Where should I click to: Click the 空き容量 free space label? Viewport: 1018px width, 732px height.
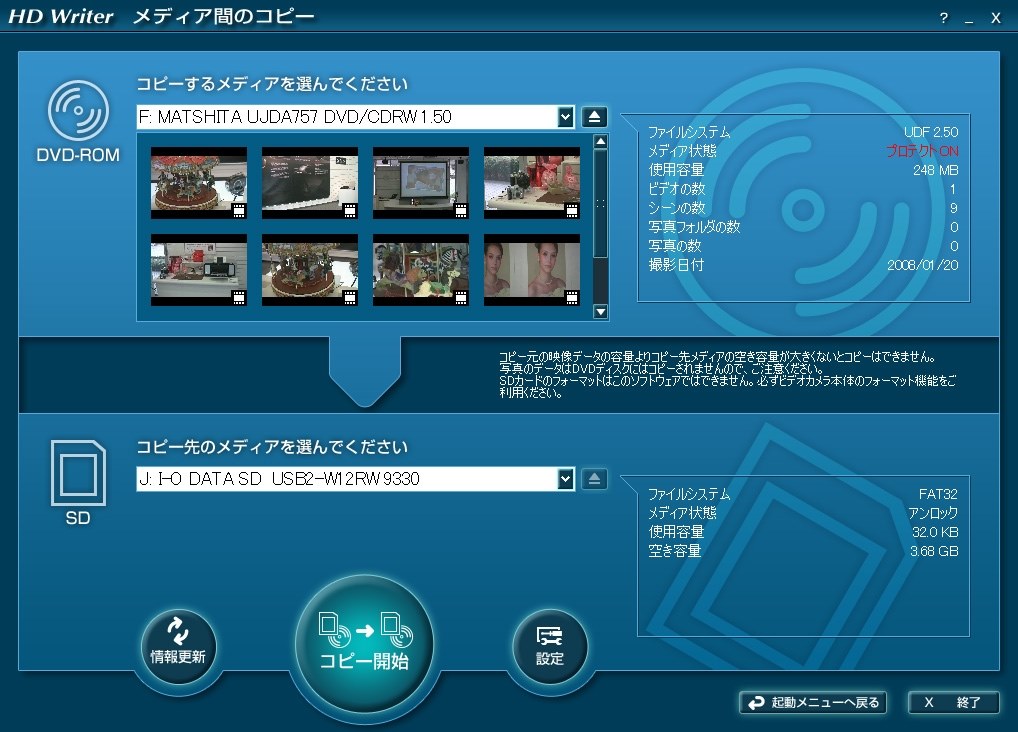point(675,551)
